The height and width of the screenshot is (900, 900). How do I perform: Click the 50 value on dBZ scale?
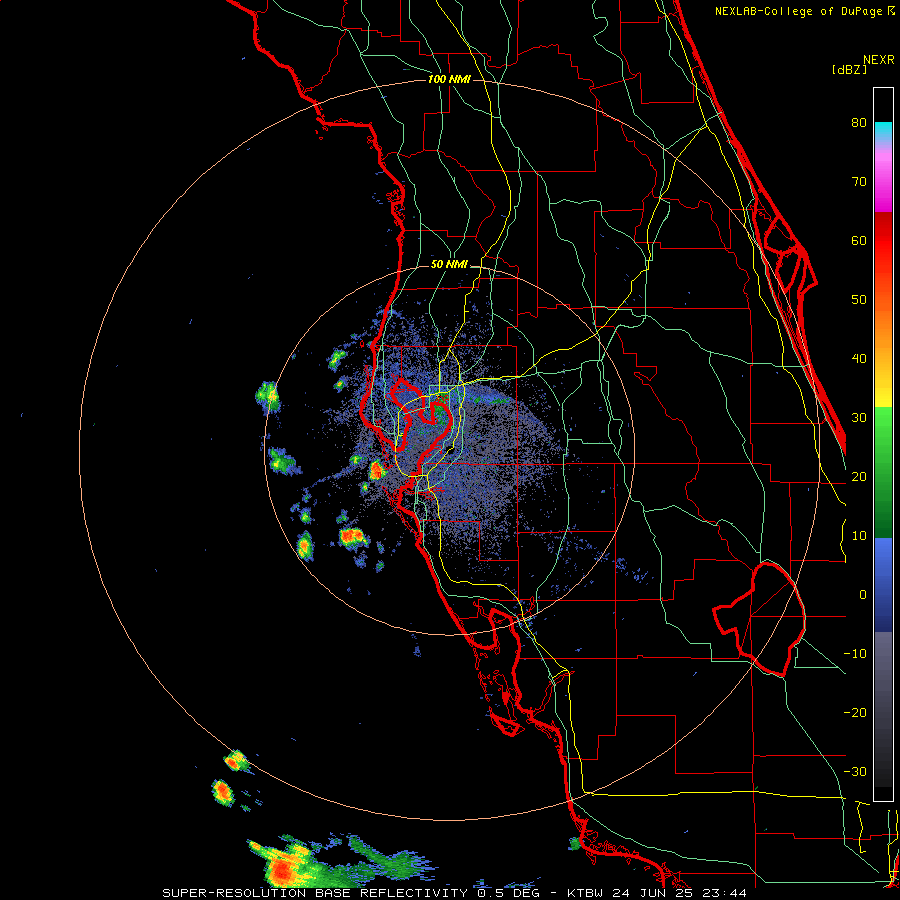pyautogui.click(x=859, y=300)
